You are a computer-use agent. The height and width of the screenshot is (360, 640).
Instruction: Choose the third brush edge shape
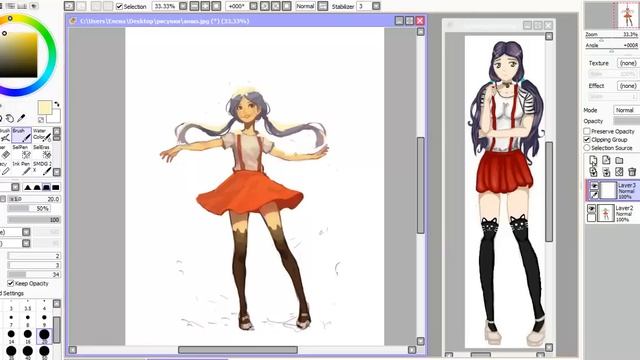point(47,187)
